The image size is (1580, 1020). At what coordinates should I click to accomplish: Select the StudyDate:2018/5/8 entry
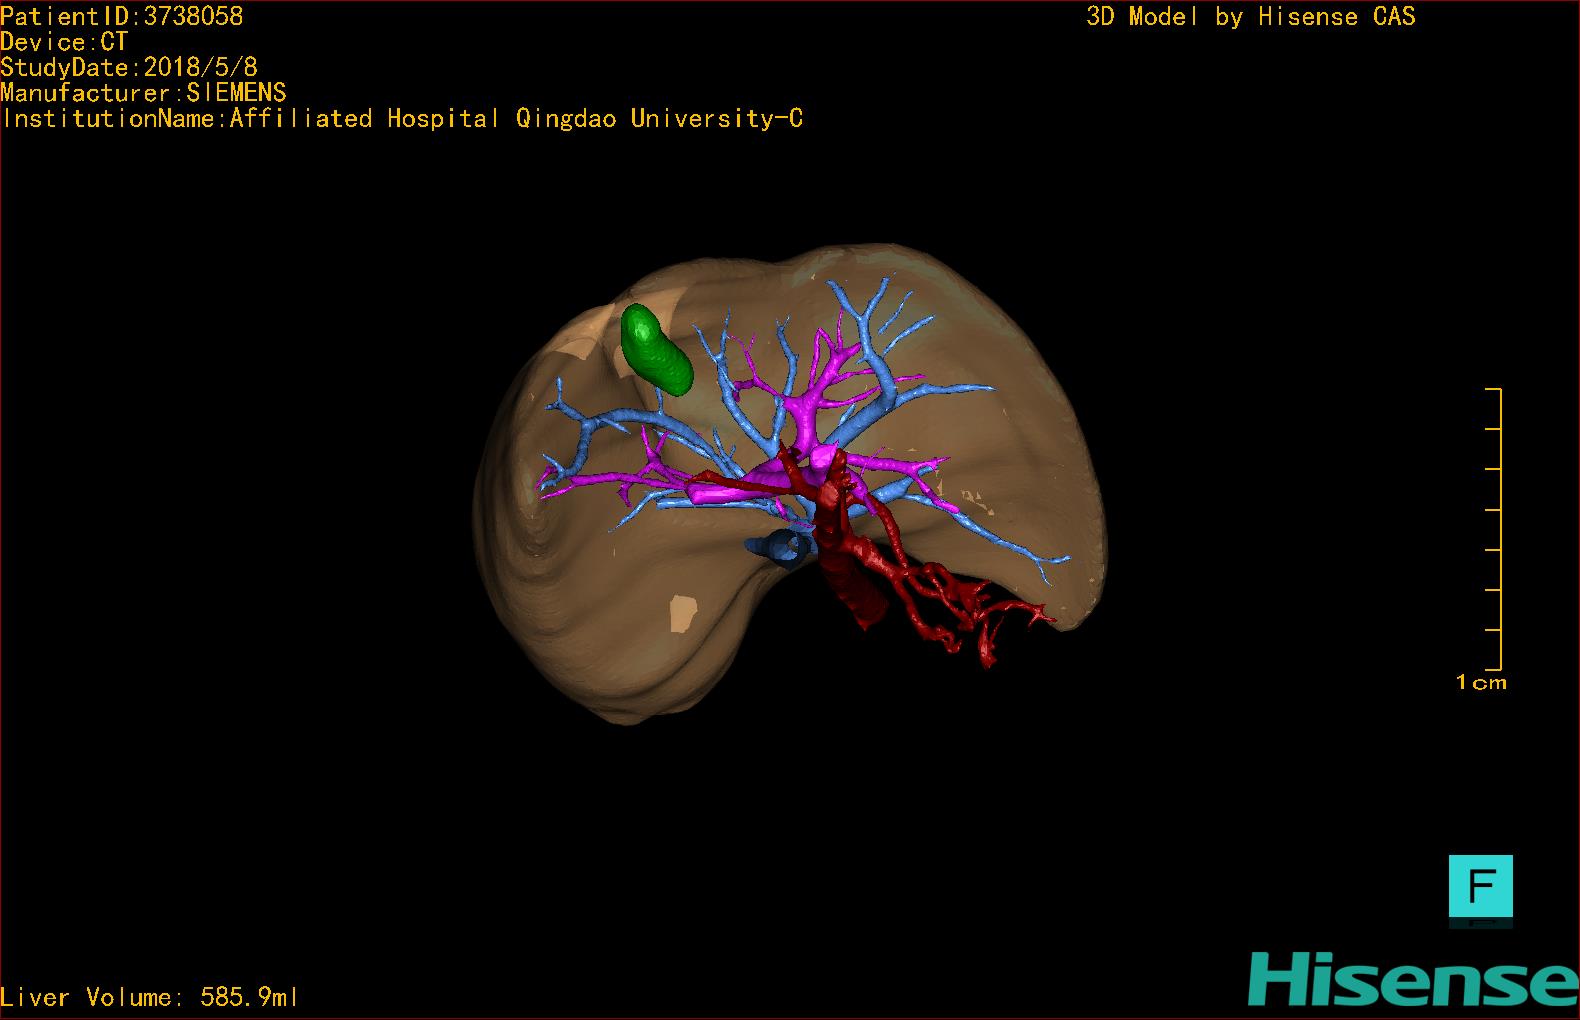point(129,67)
